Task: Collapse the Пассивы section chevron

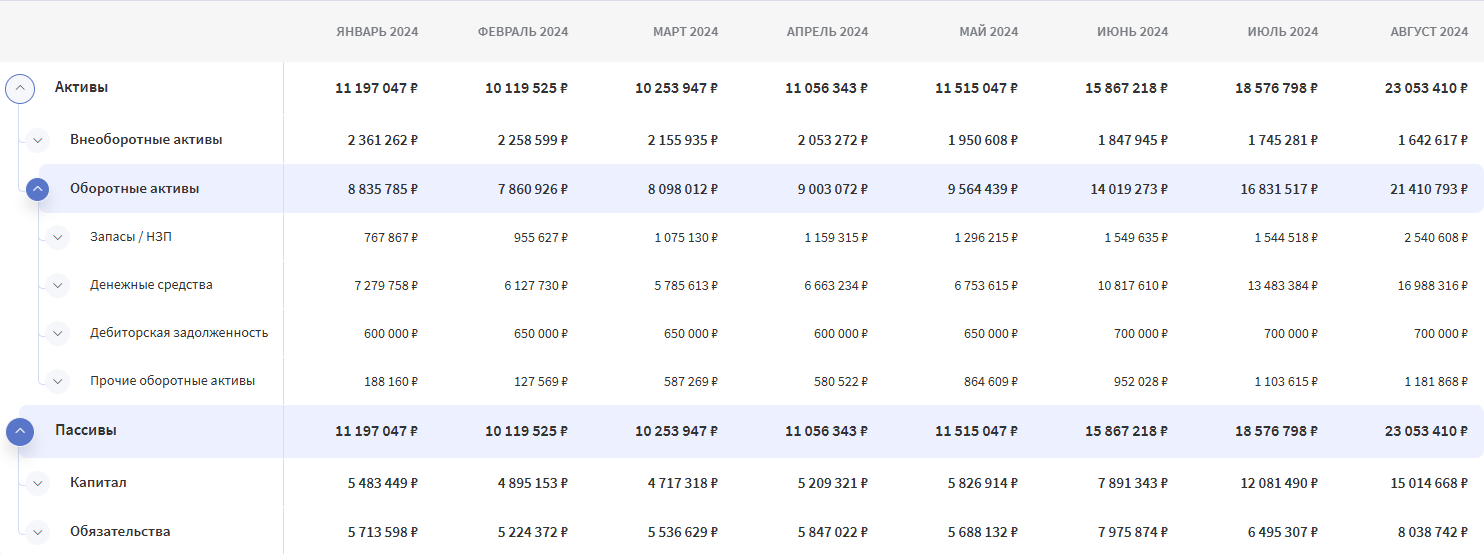Action: click(20, 431)
